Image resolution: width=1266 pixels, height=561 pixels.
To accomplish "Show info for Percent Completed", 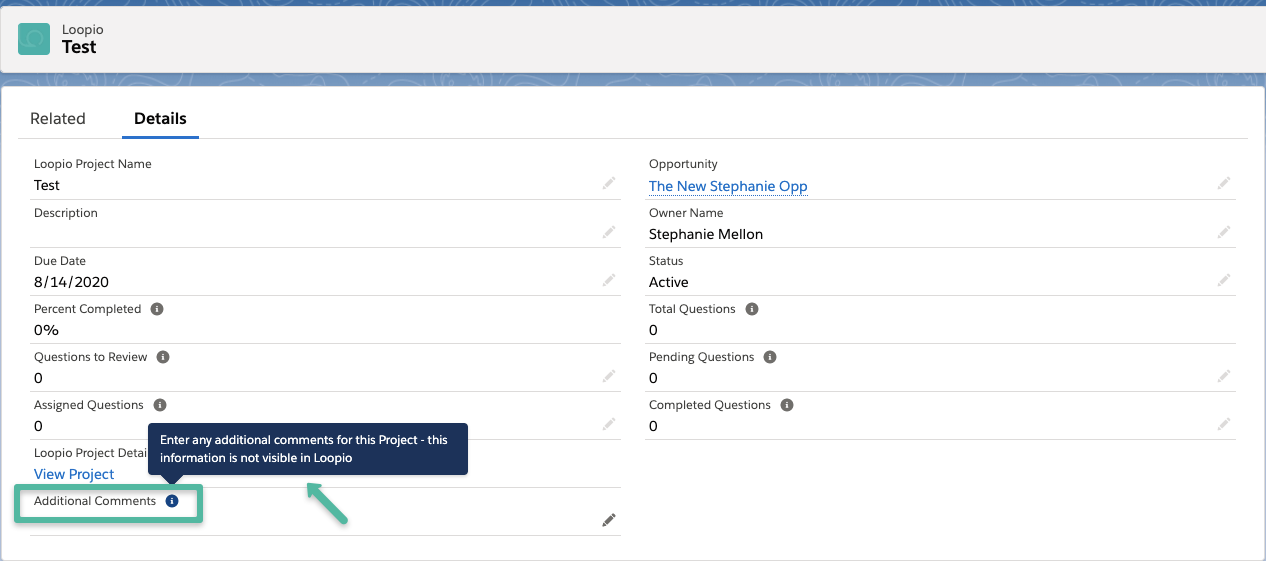I will [x=157, y=309].
